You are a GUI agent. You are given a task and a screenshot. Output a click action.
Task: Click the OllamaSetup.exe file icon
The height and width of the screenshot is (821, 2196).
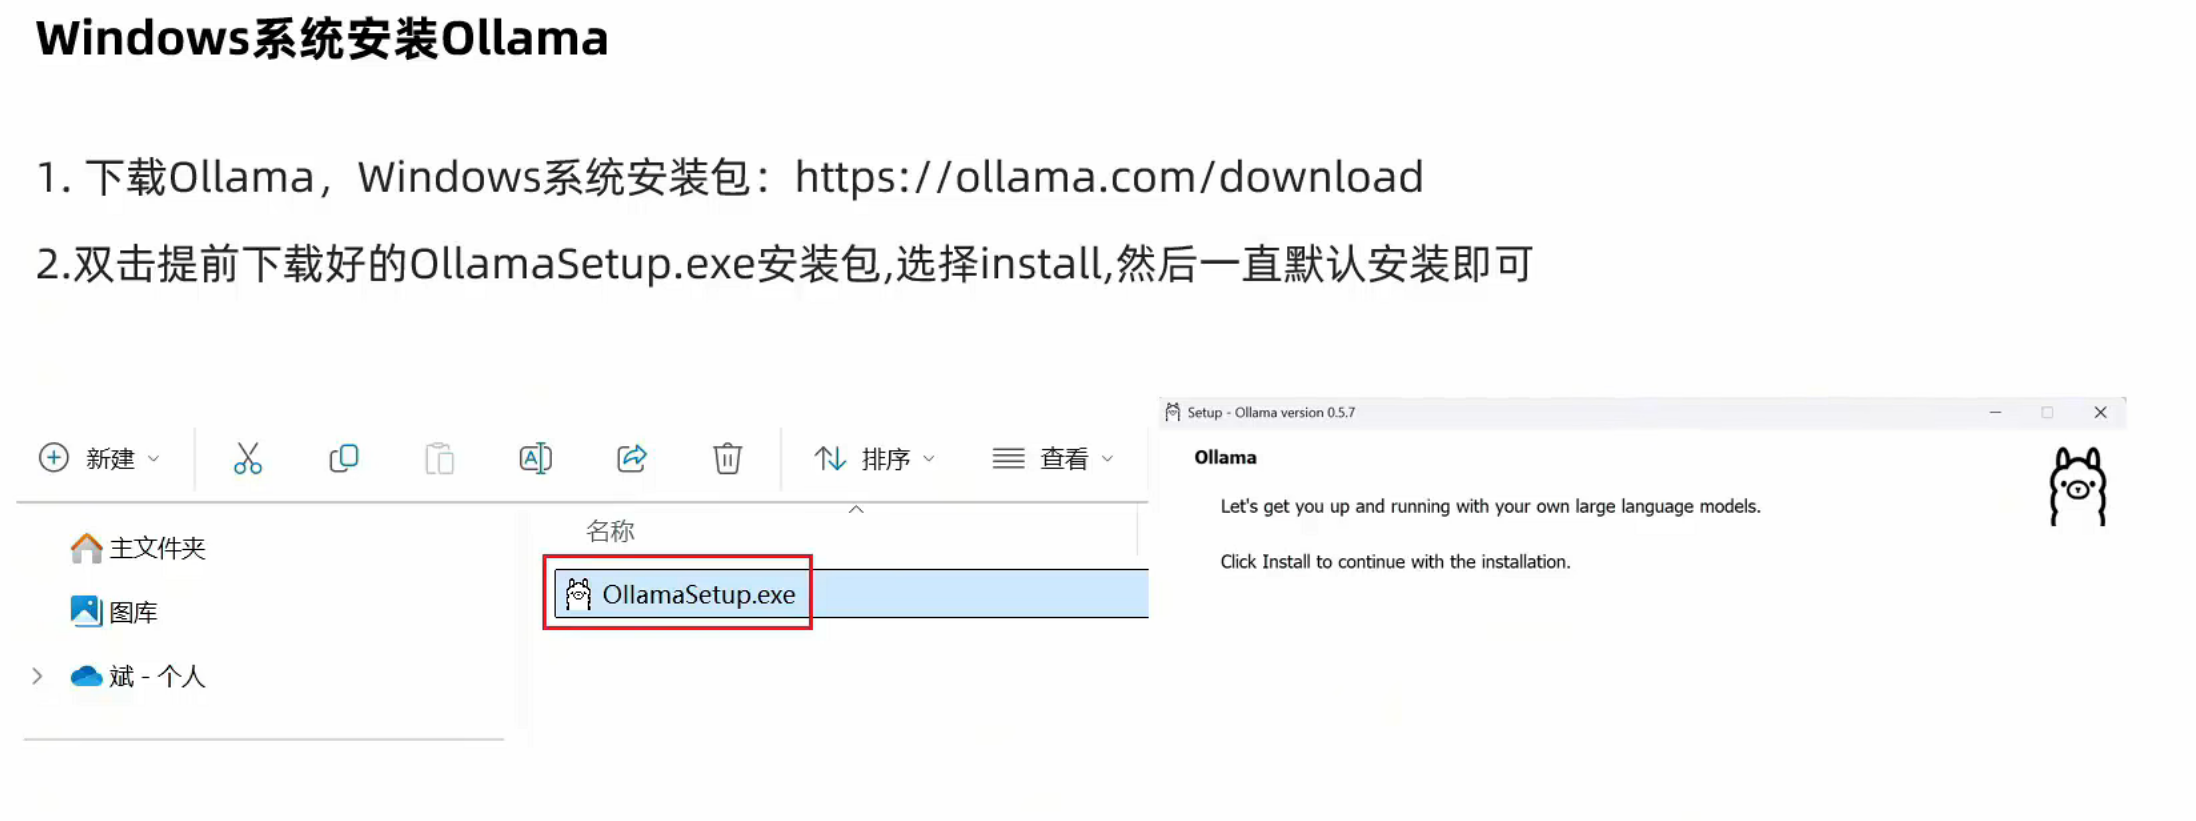pyautogui.click(x=578, y=594)
